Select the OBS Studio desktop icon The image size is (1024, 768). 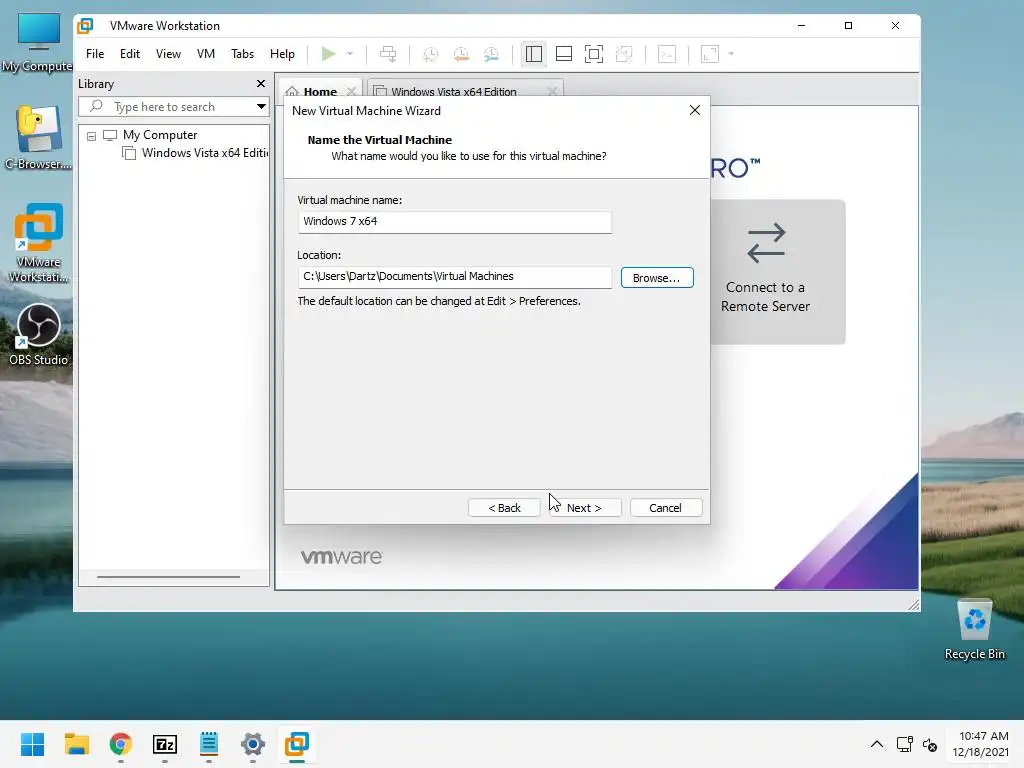click(39, 334)
